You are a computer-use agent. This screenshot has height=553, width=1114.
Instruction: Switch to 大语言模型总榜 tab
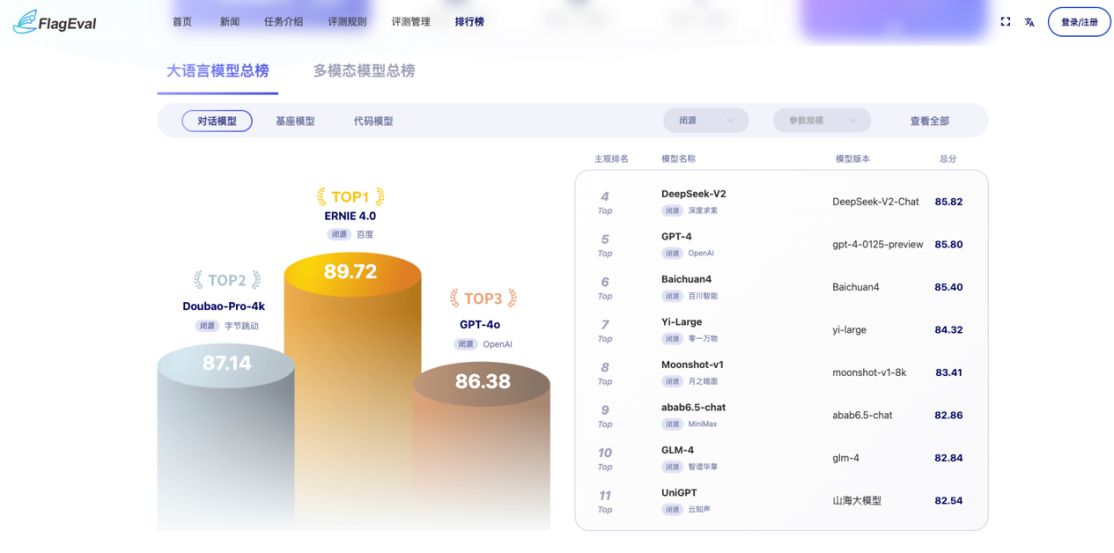[217, 71]
